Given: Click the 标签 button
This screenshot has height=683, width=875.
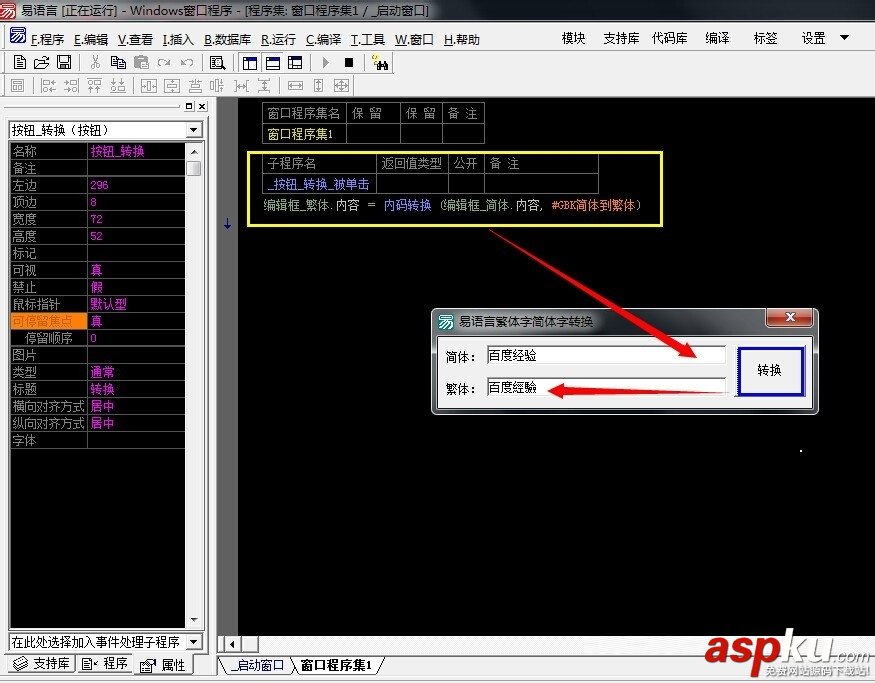Looking at the screenshot, I should tap(765, 38).
